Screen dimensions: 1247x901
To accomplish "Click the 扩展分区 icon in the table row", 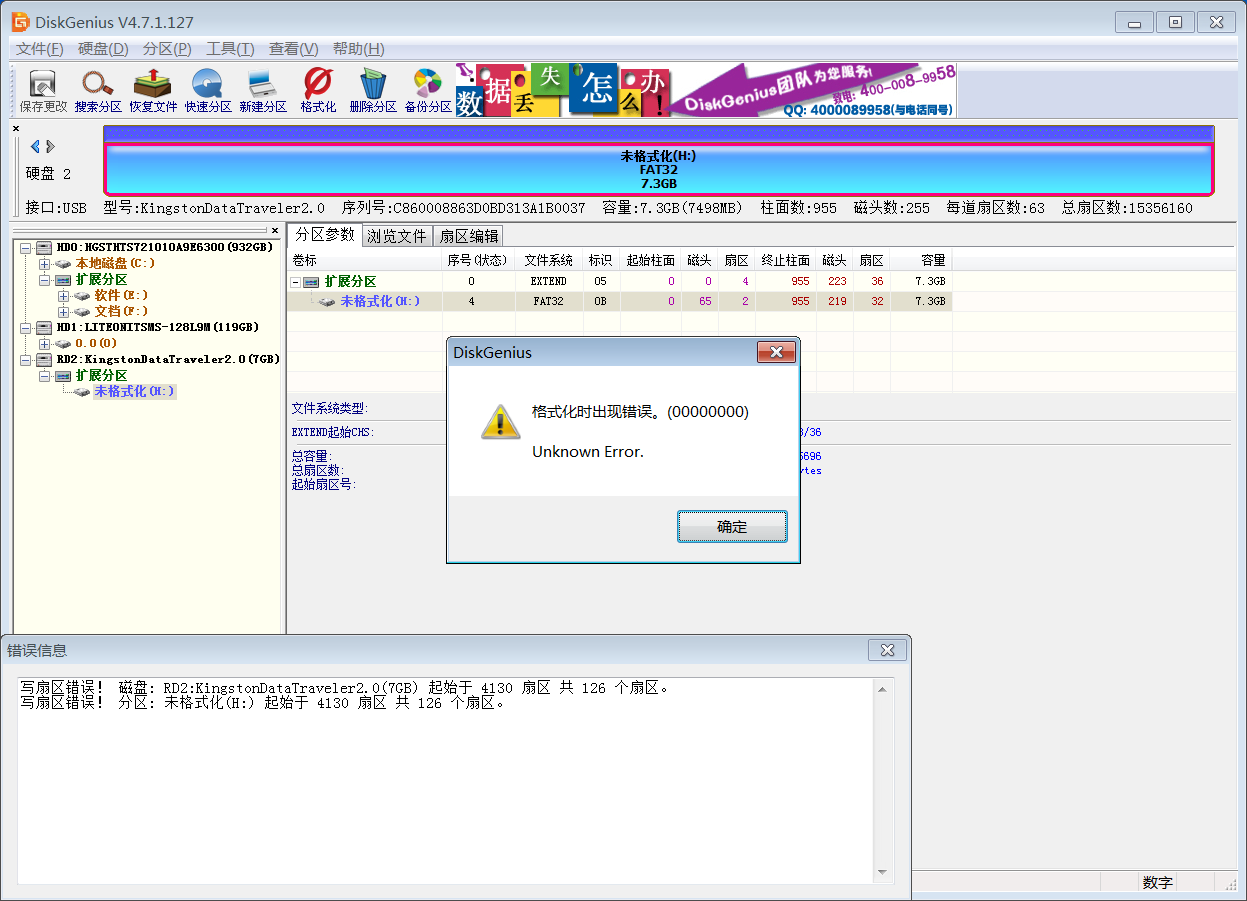I will click(x=311, y=282).
